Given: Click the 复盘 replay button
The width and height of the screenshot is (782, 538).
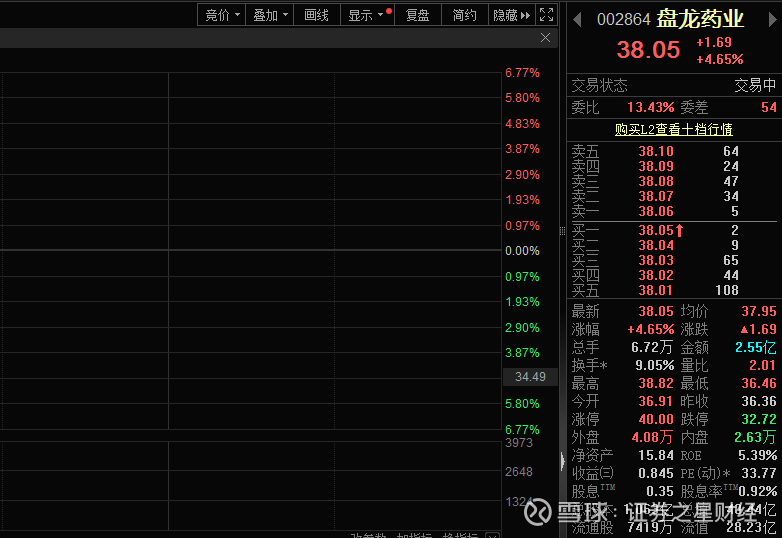Looking at the screenshot, I should click(x=418, y=15).
